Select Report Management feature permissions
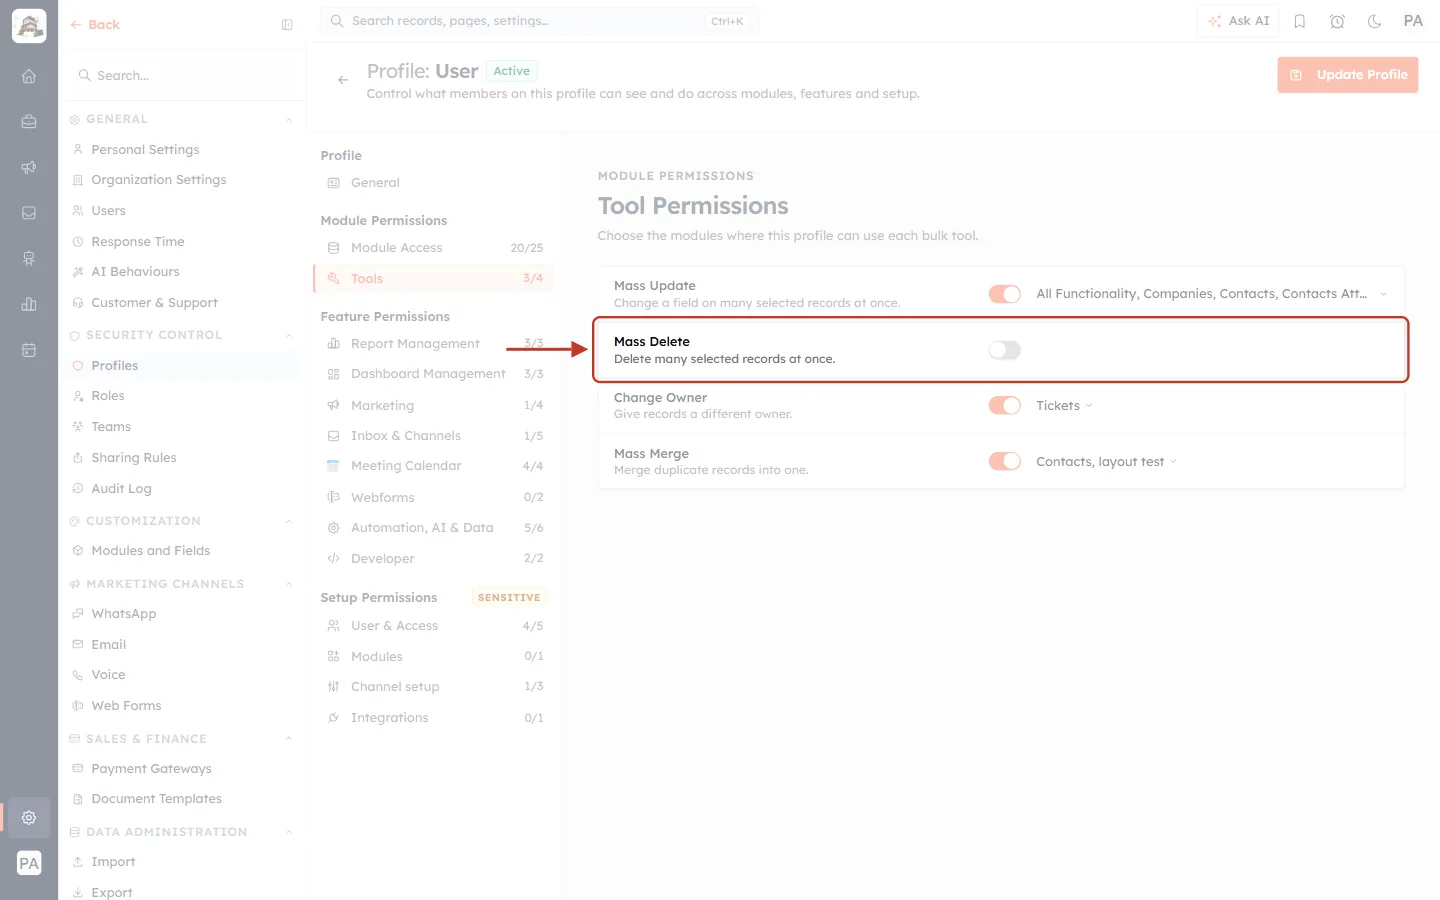The width and height of the screenshot is (1440, 900). [x=434, y=344]
